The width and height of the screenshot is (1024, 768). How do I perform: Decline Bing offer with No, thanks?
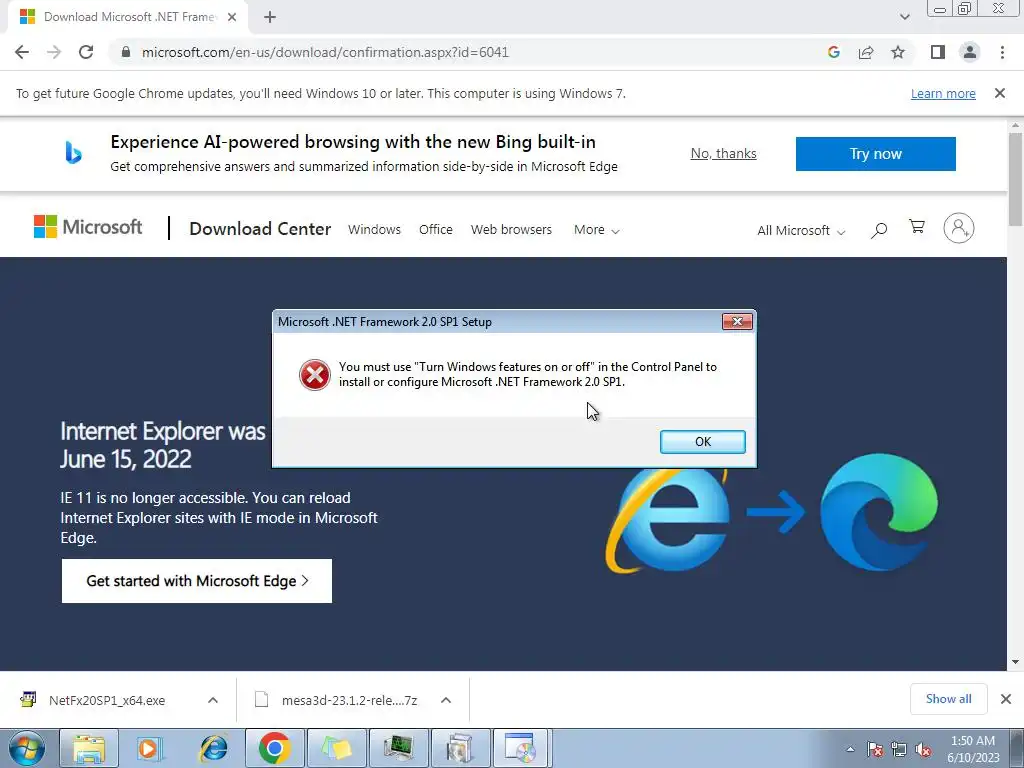coord(724,153)
